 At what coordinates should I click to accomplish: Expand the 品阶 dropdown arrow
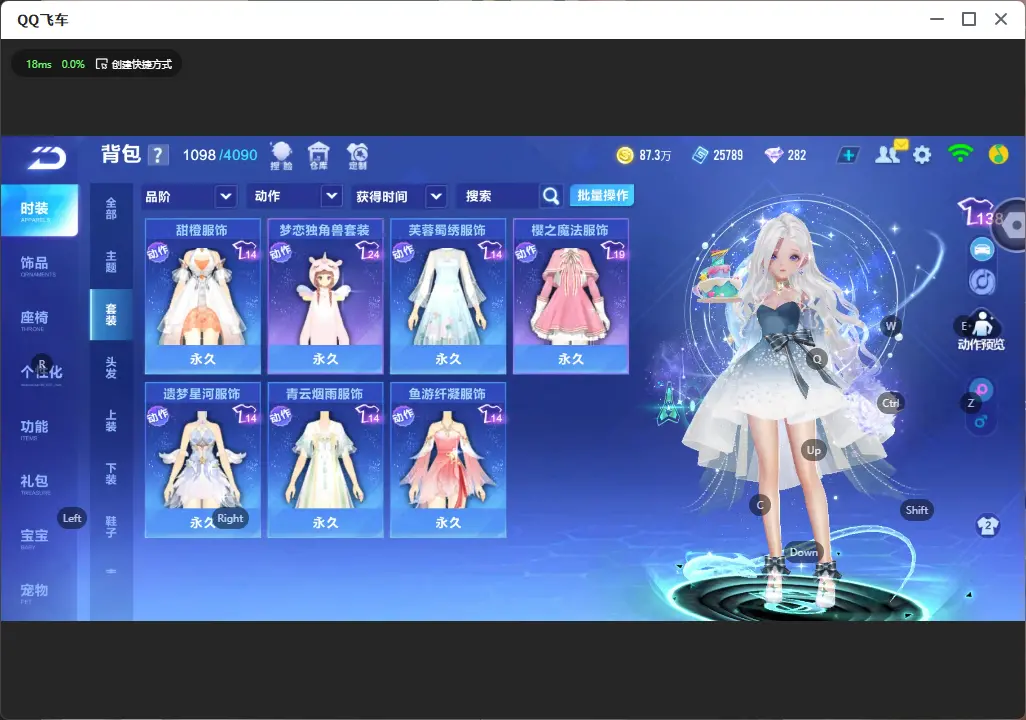click(226, 196)
